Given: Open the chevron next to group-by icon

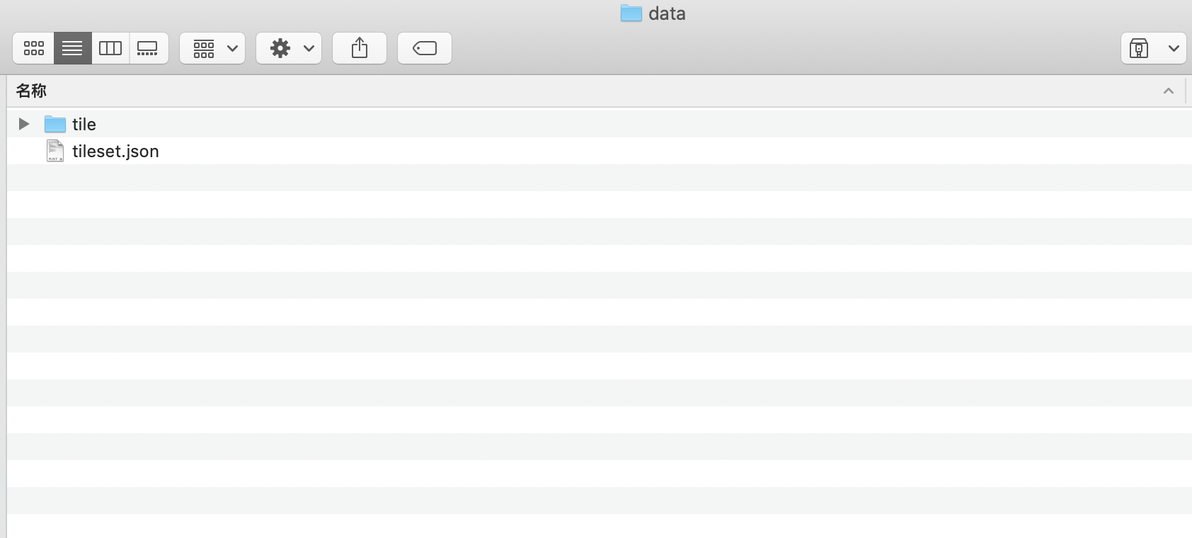Looking at the screenshot, I should [233, 49].
